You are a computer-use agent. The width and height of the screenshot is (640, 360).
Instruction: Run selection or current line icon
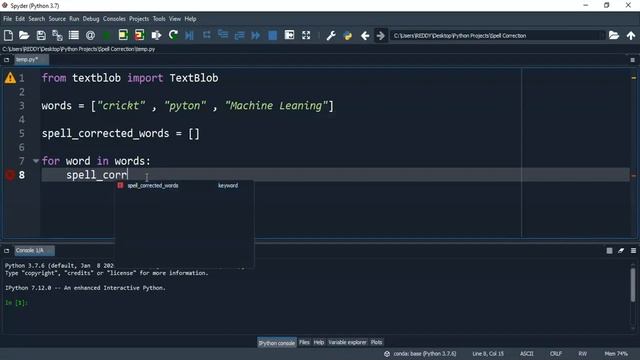coord(156,36)
